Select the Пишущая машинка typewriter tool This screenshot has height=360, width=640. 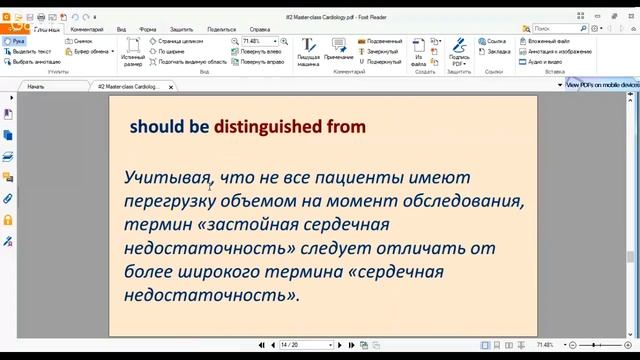(x=308, y=52)
